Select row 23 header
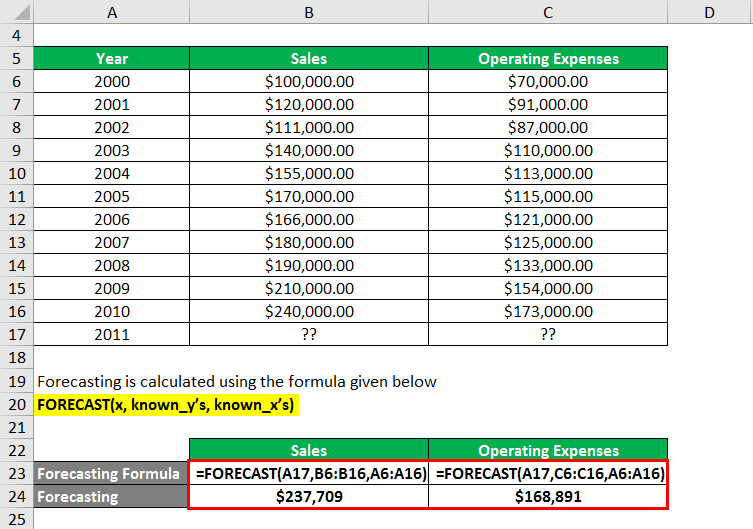Viewport: 753px width, 529px height. (x=17, y=473)
